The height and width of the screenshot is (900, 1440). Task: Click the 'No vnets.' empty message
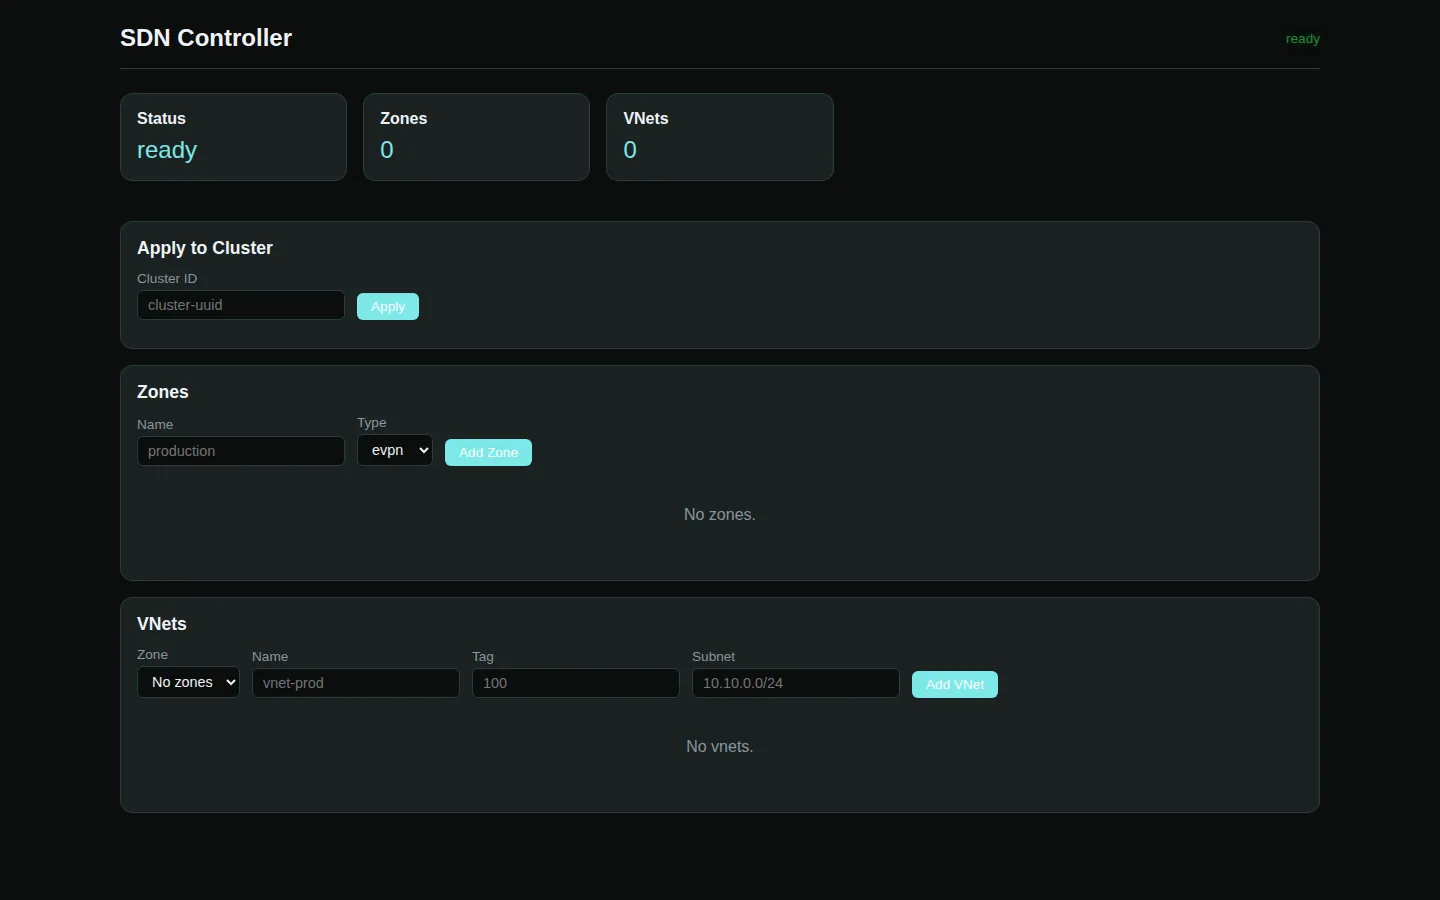pos(720,746)
